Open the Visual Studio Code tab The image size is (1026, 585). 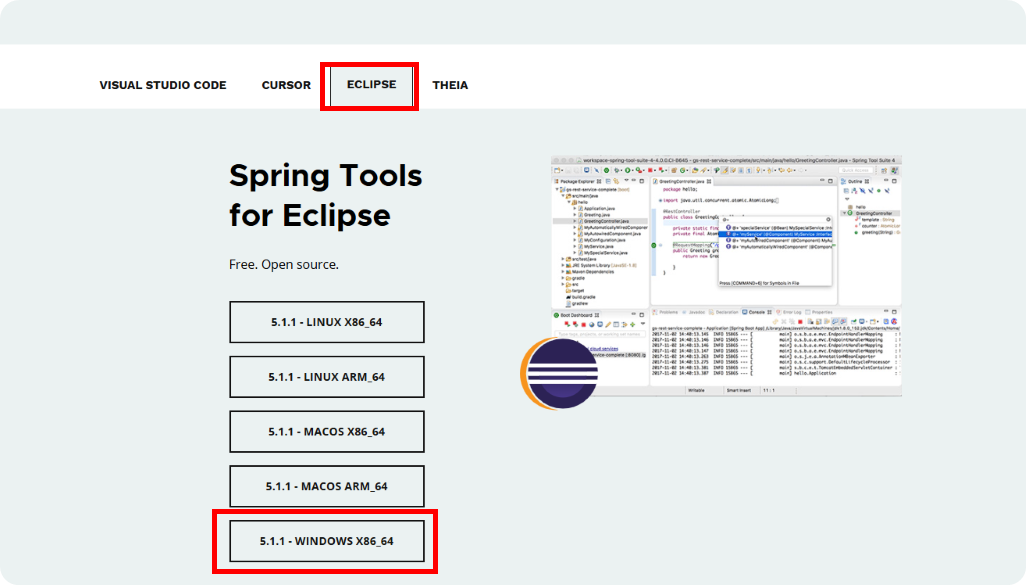163,85
